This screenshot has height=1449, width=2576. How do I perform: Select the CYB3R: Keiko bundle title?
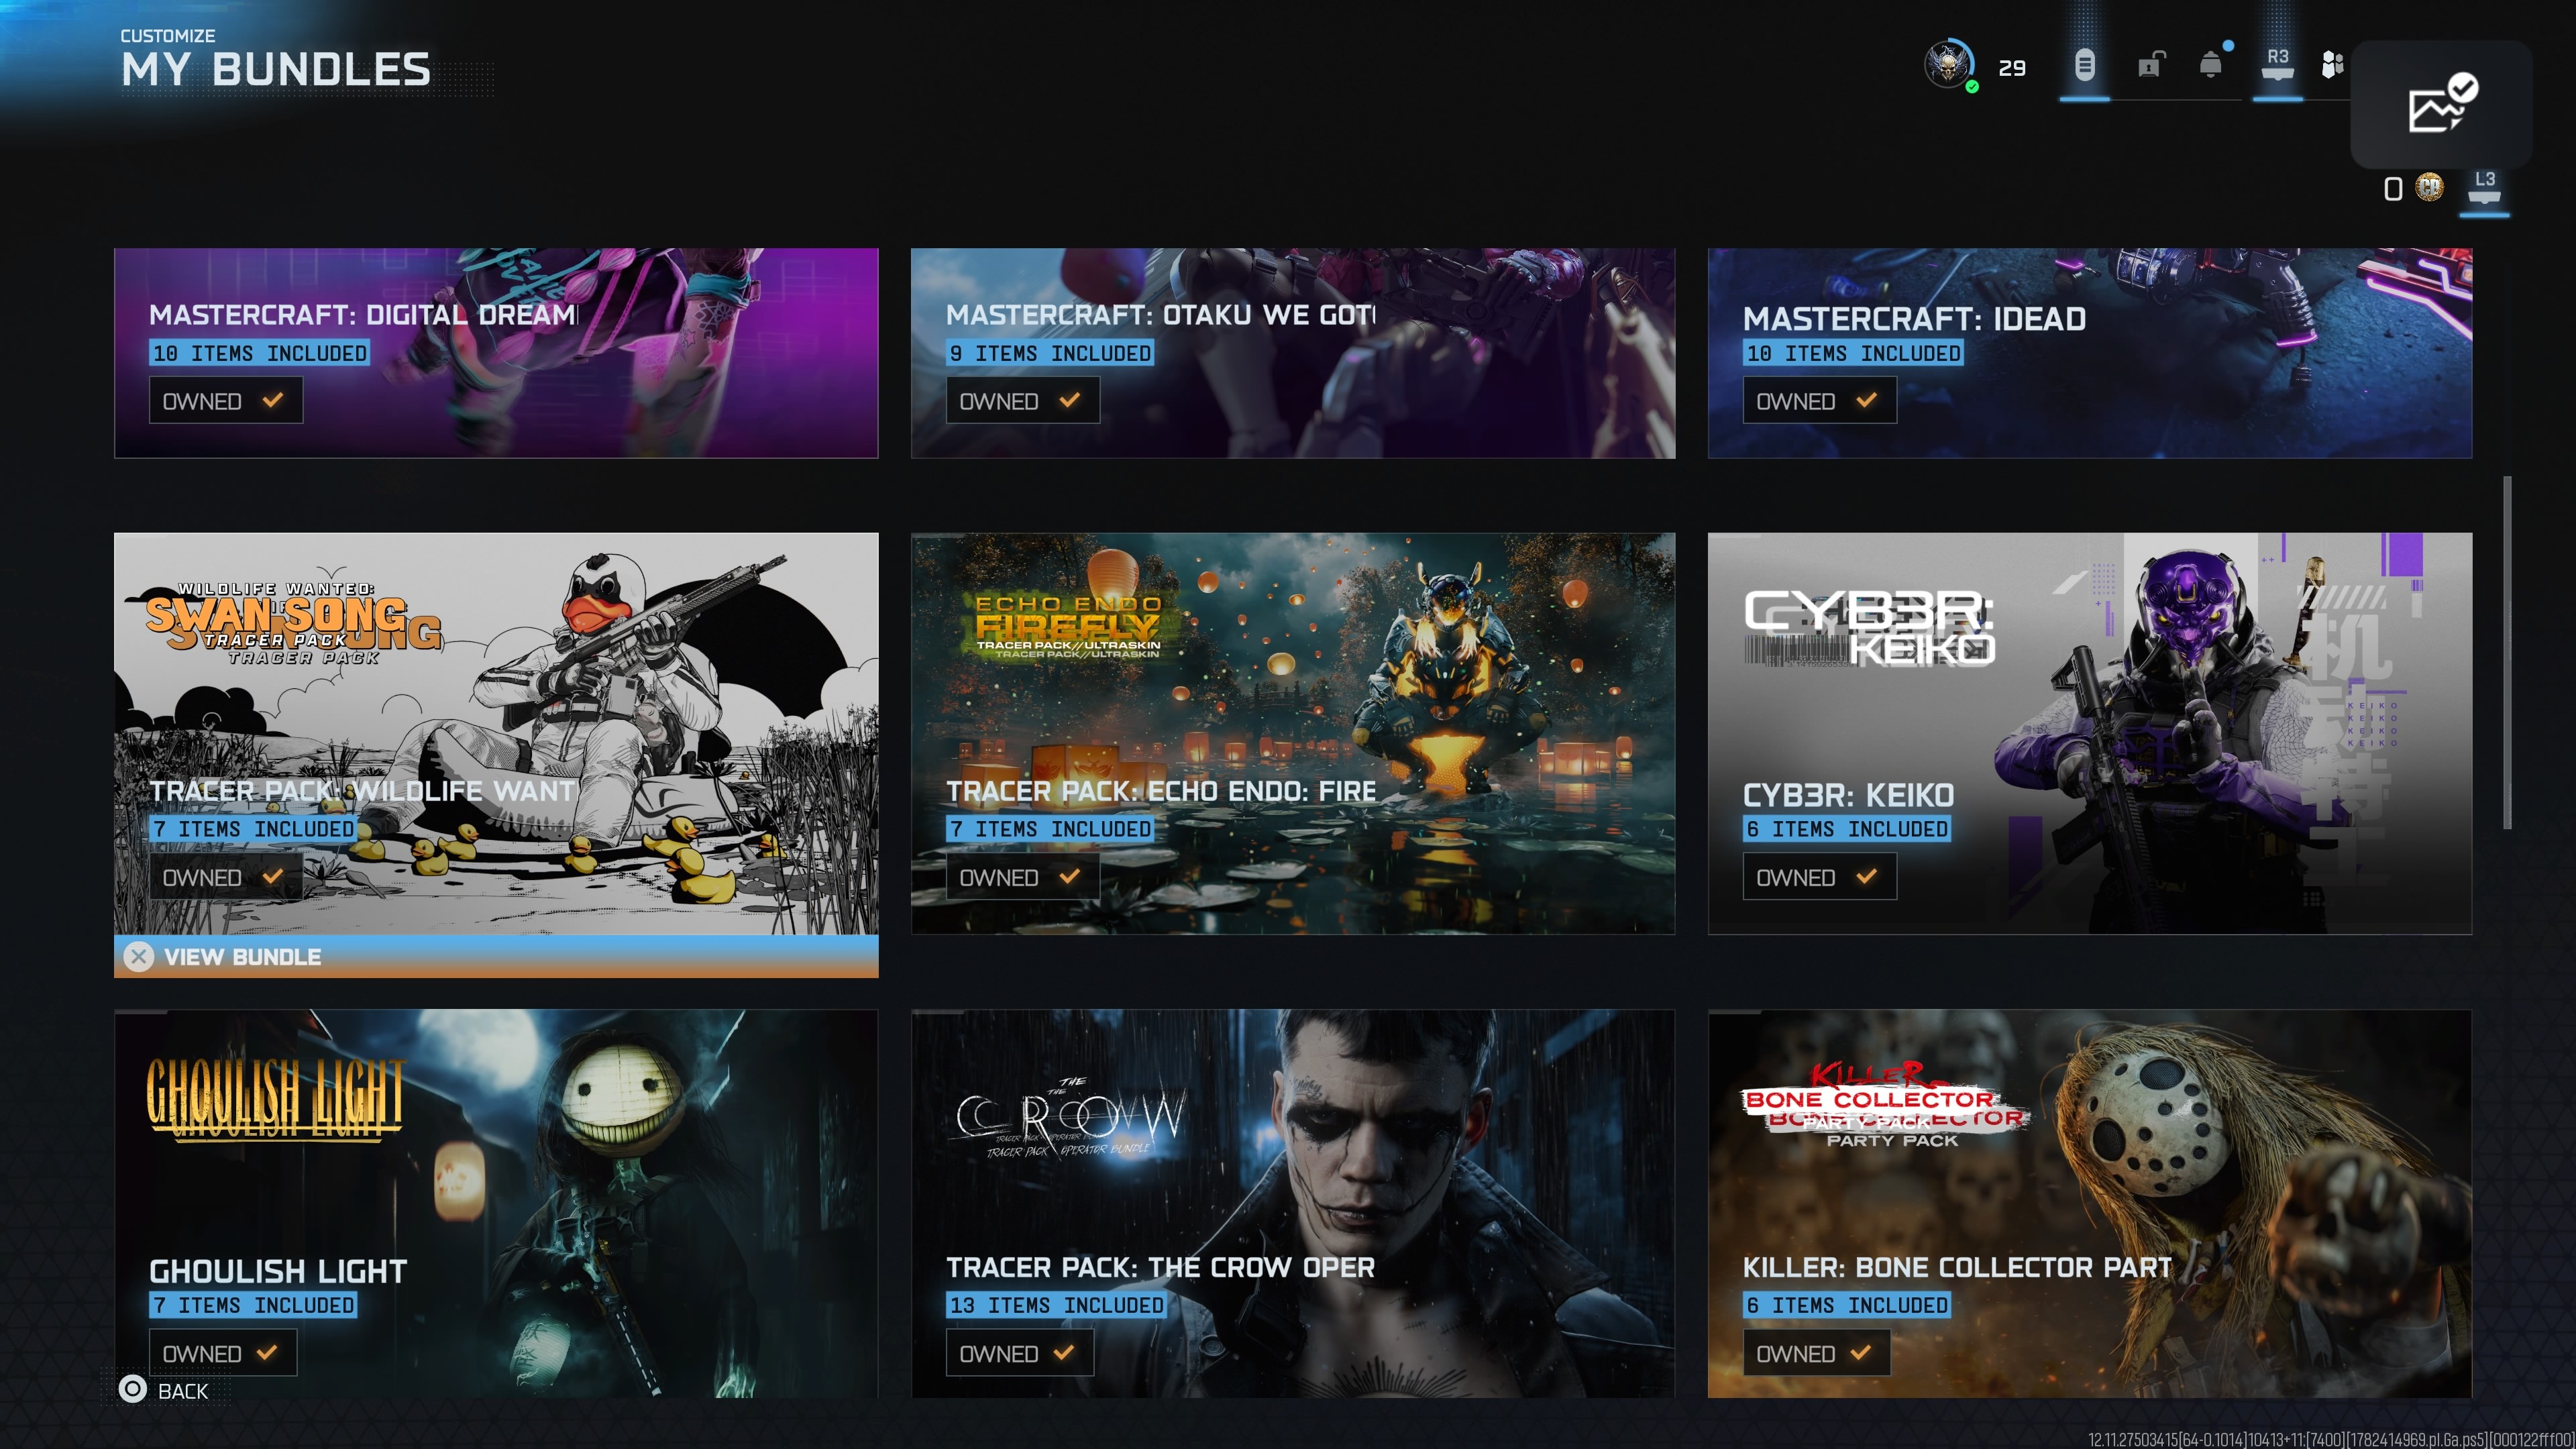[1848, 795]
